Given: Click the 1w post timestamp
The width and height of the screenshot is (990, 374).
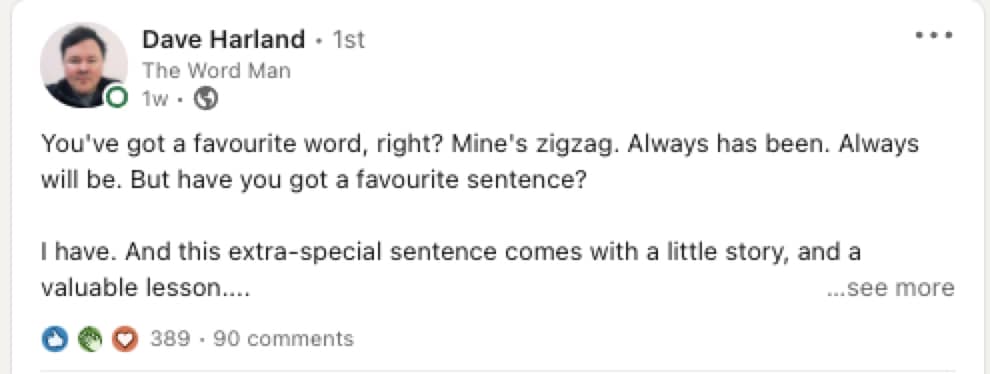Looking at the screenshot, I should tap(155, 99).
